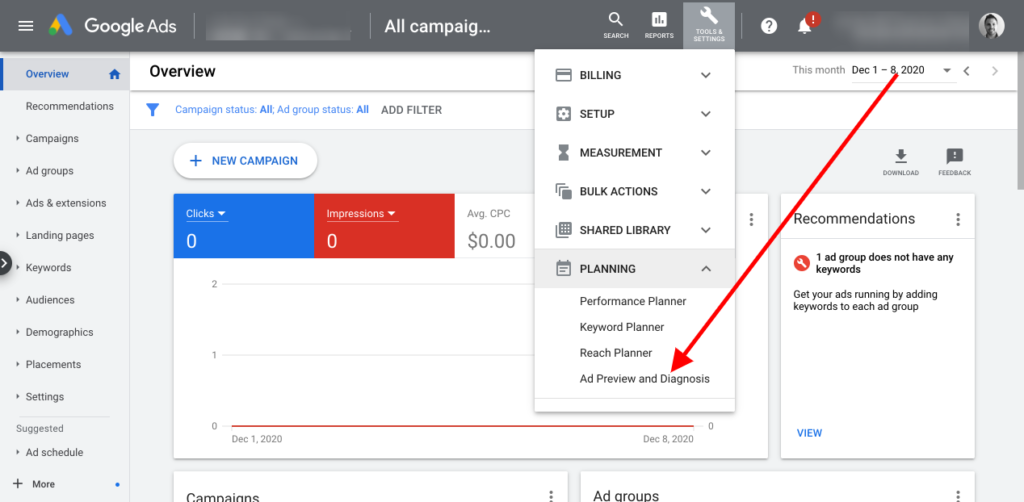
Task: Open the Reports icon
Action: 659,25
